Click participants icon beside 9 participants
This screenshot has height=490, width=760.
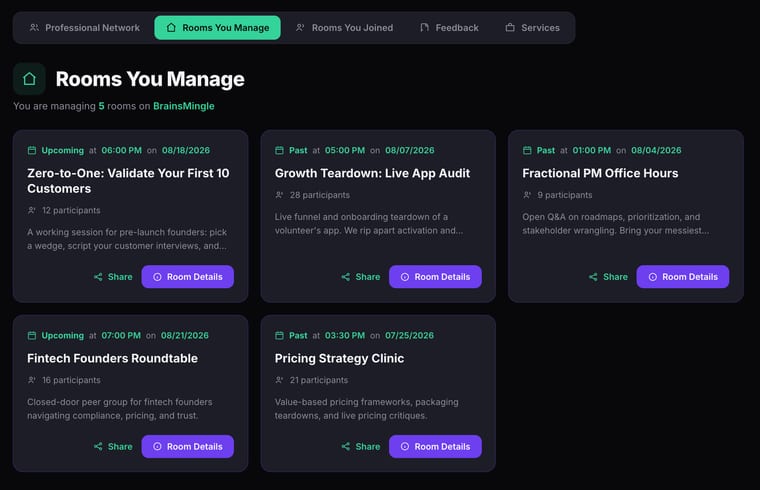tap(527, 195)
